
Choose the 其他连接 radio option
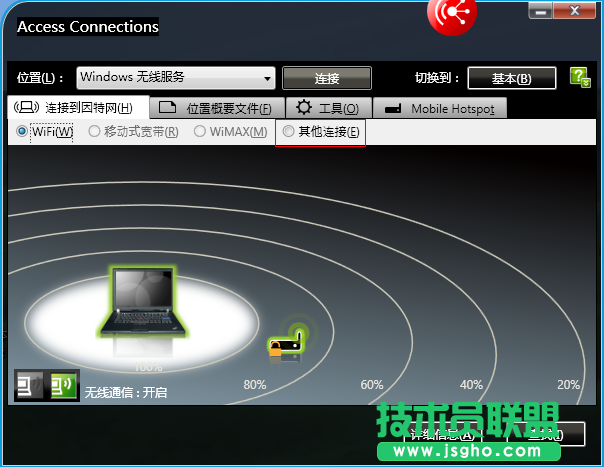point(289,131)
